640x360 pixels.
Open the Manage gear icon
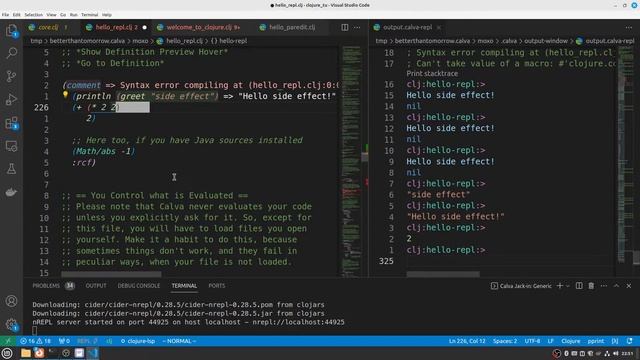click(x=11, y=324)
